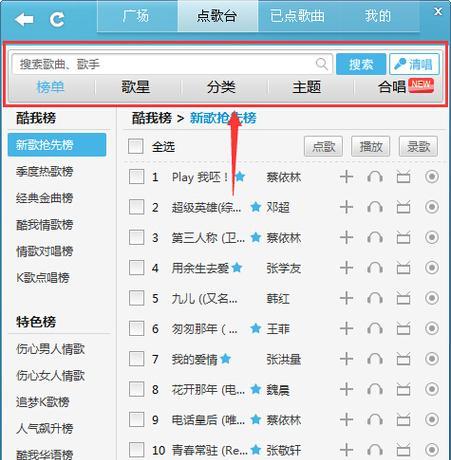Screen dimensions: 451x460
Task: Check the box for song 7 我的爱情
Action: coord(136,359)
